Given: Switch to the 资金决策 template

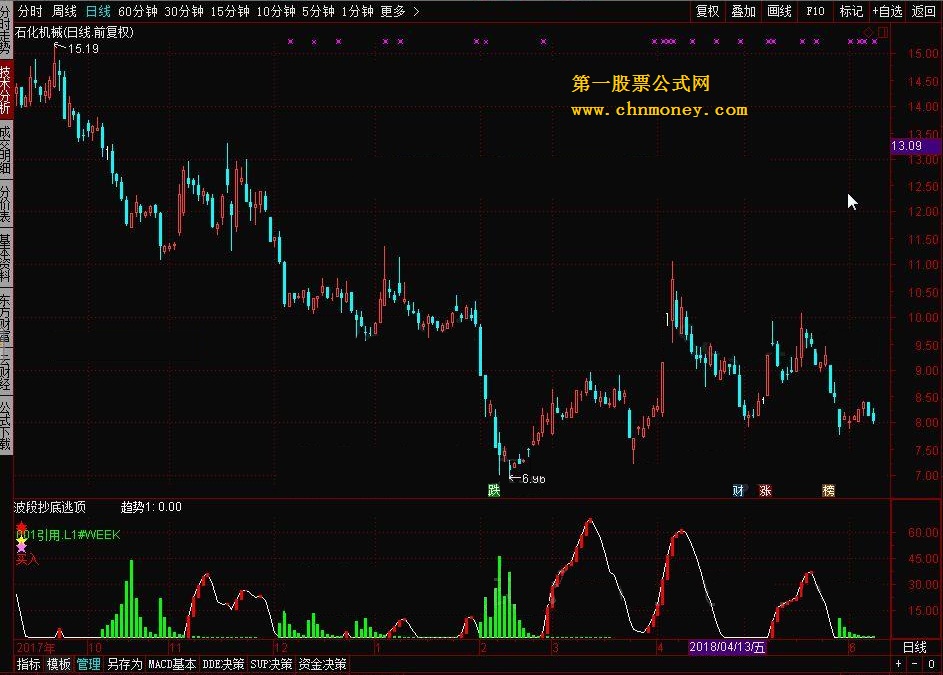Looking at the screenshot, I should click(x=322, y=664).
